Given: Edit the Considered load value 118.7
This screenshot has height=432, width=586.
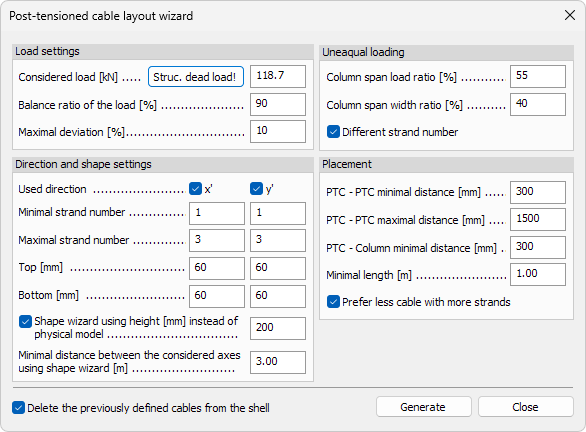Looking at the screenshot, I should [x=278, y=77].
